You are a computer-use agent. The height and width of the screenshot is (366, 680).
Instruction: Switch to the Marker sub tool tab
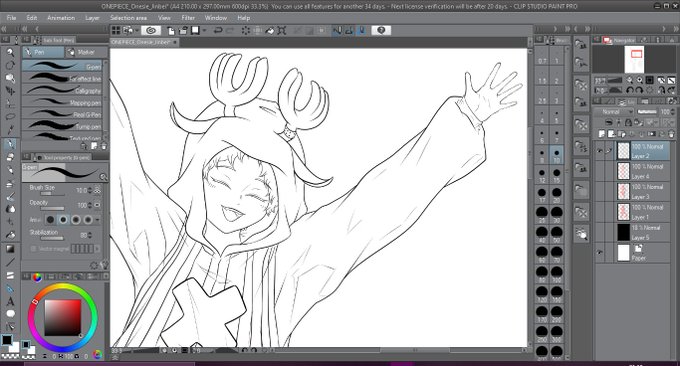tap(86, 52)
